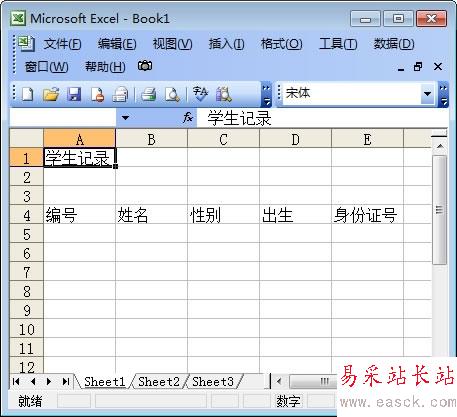457x417 pixels.
Task: Jump to the last sheet tab arrow
Action: click(66, 381)
